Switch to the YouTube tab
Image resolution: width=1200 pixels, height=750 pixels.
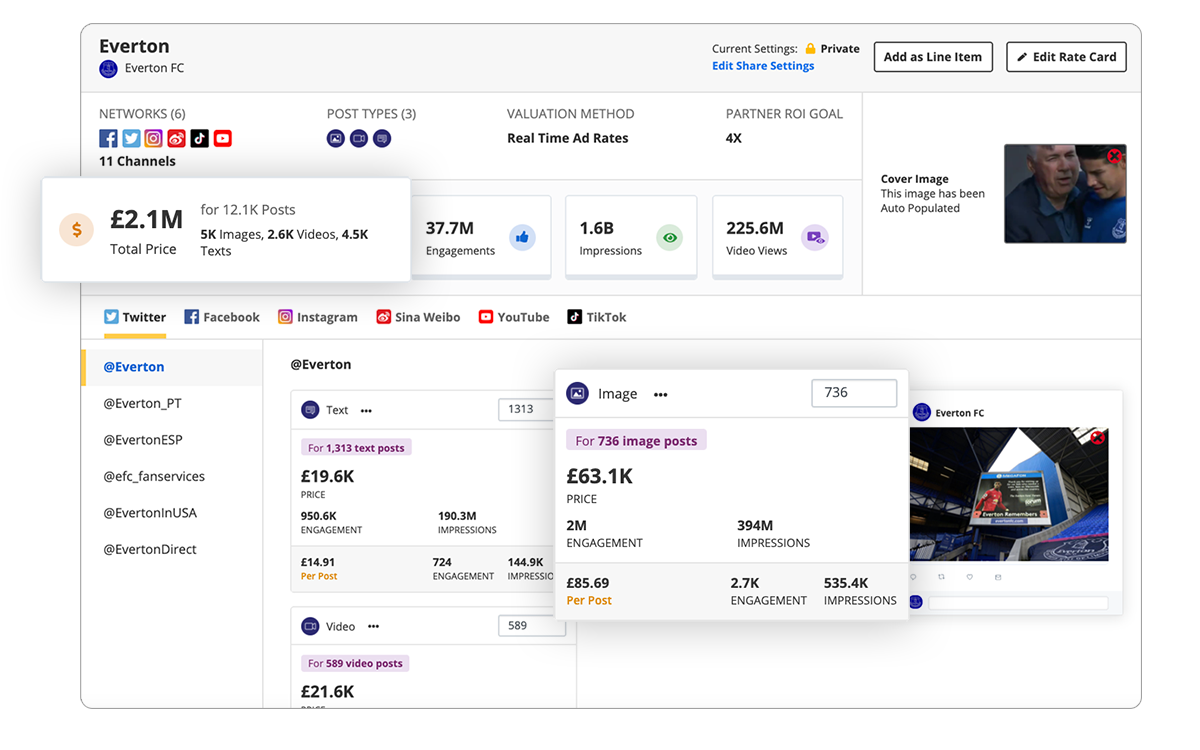(514, 317)
